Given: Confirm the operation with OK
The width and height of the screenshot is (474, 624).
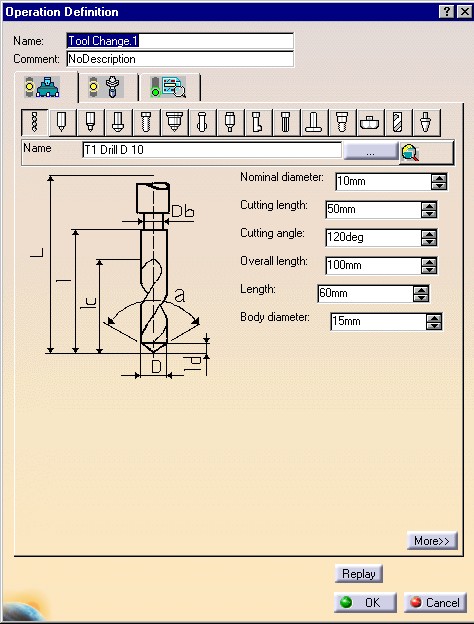Looking at the screenshot, I should tap(365, 603).
